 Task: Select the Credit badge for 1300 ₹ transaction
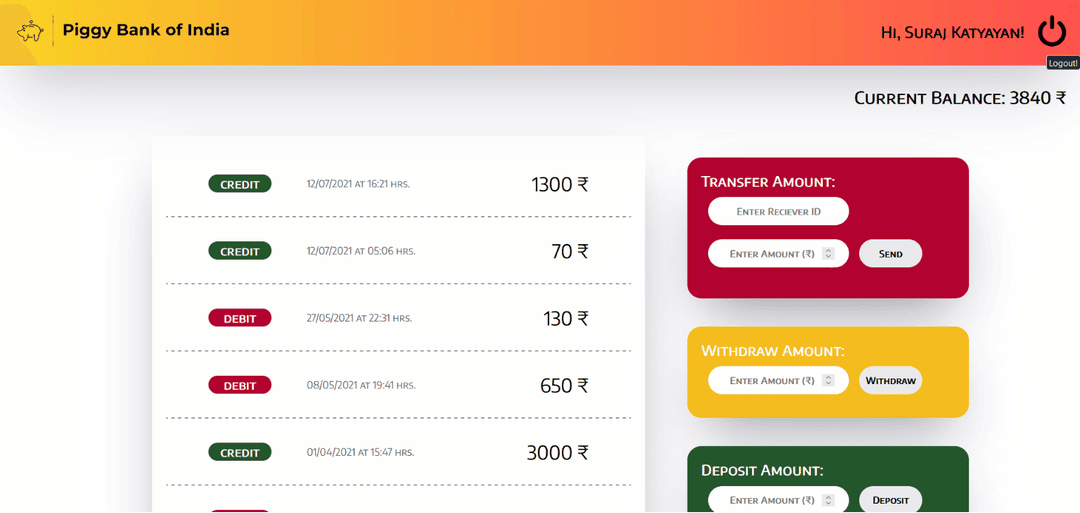pyautogui.click(x=240, y=184)
